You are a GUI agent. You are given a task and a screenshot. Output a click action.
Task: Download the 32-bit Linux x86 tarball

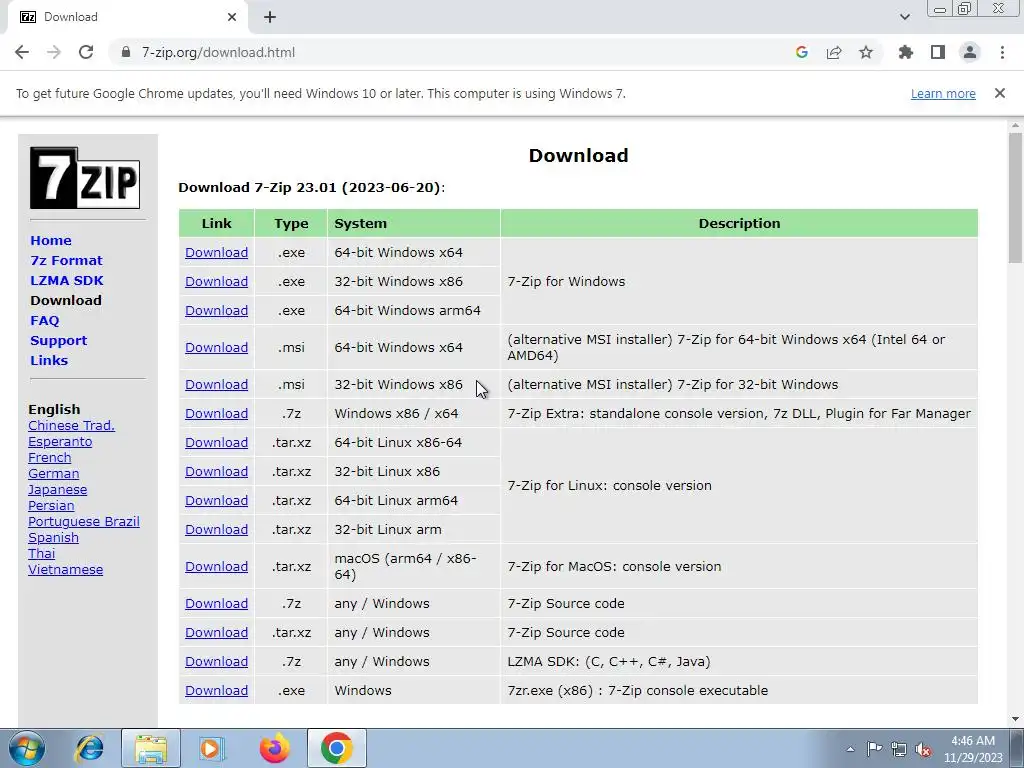click(x=216, y=472)
